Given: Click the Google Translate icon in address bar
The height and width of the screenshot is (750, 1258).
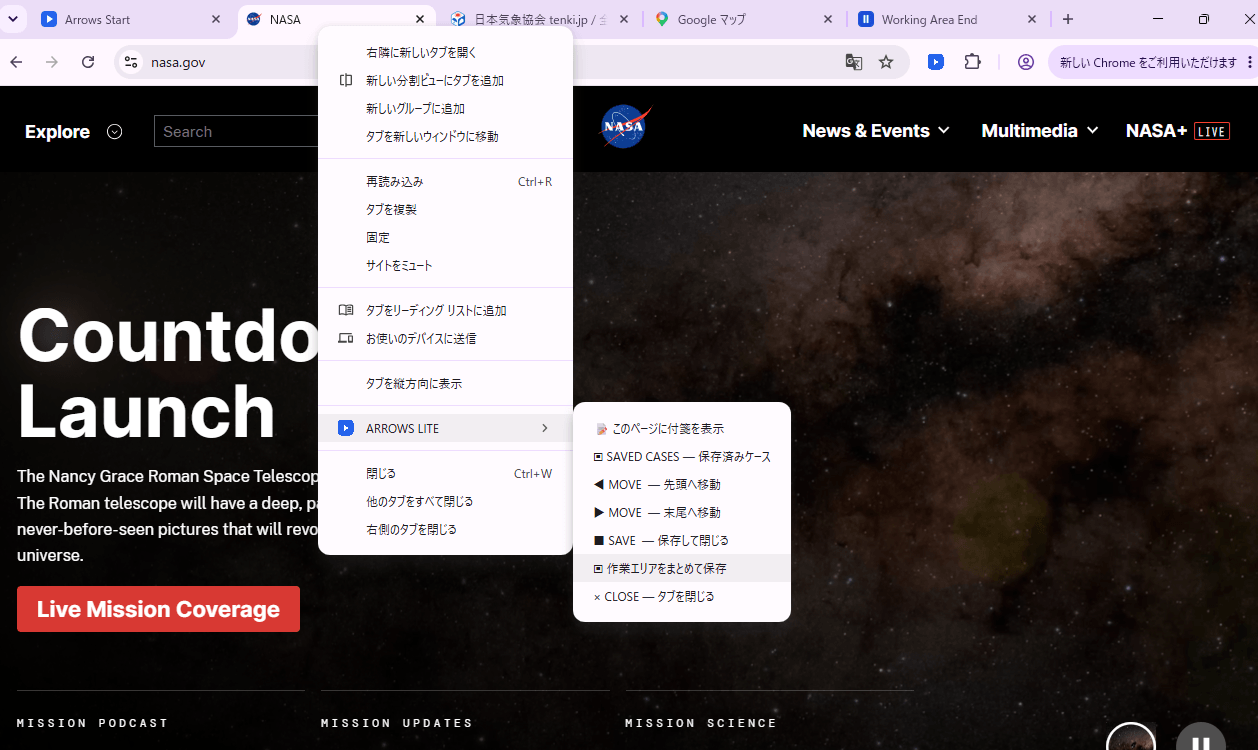Looking at the screenshot, I should tap(853, 62).
